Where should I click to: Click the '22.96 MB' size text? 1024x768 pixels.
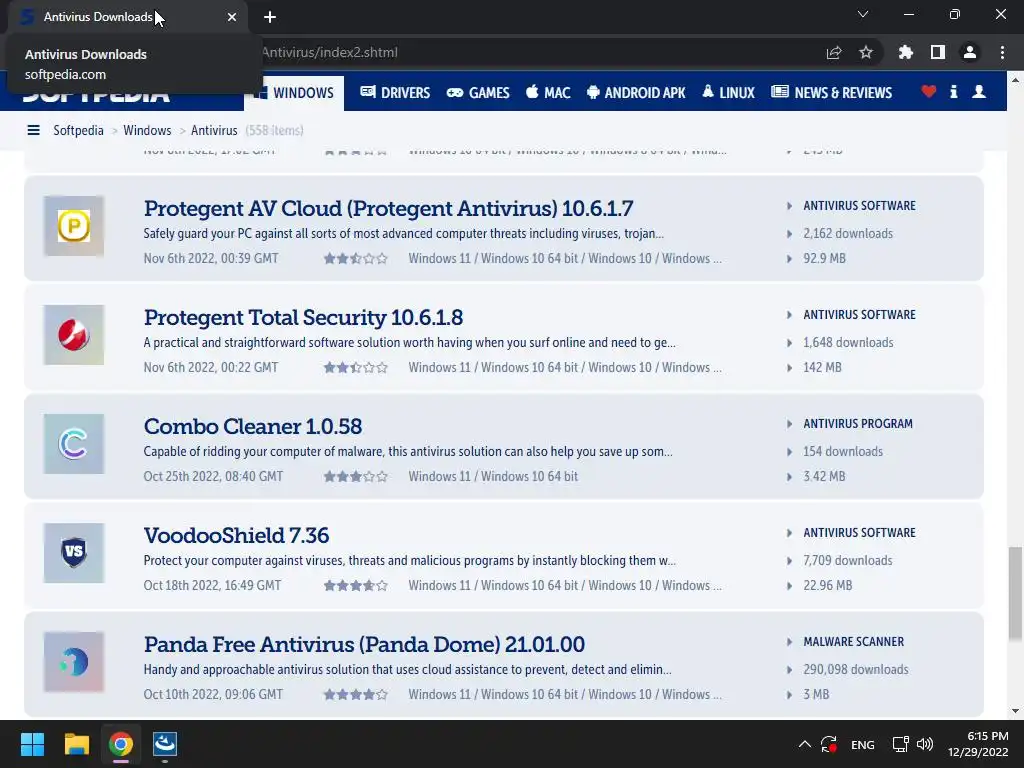point(827,586)
